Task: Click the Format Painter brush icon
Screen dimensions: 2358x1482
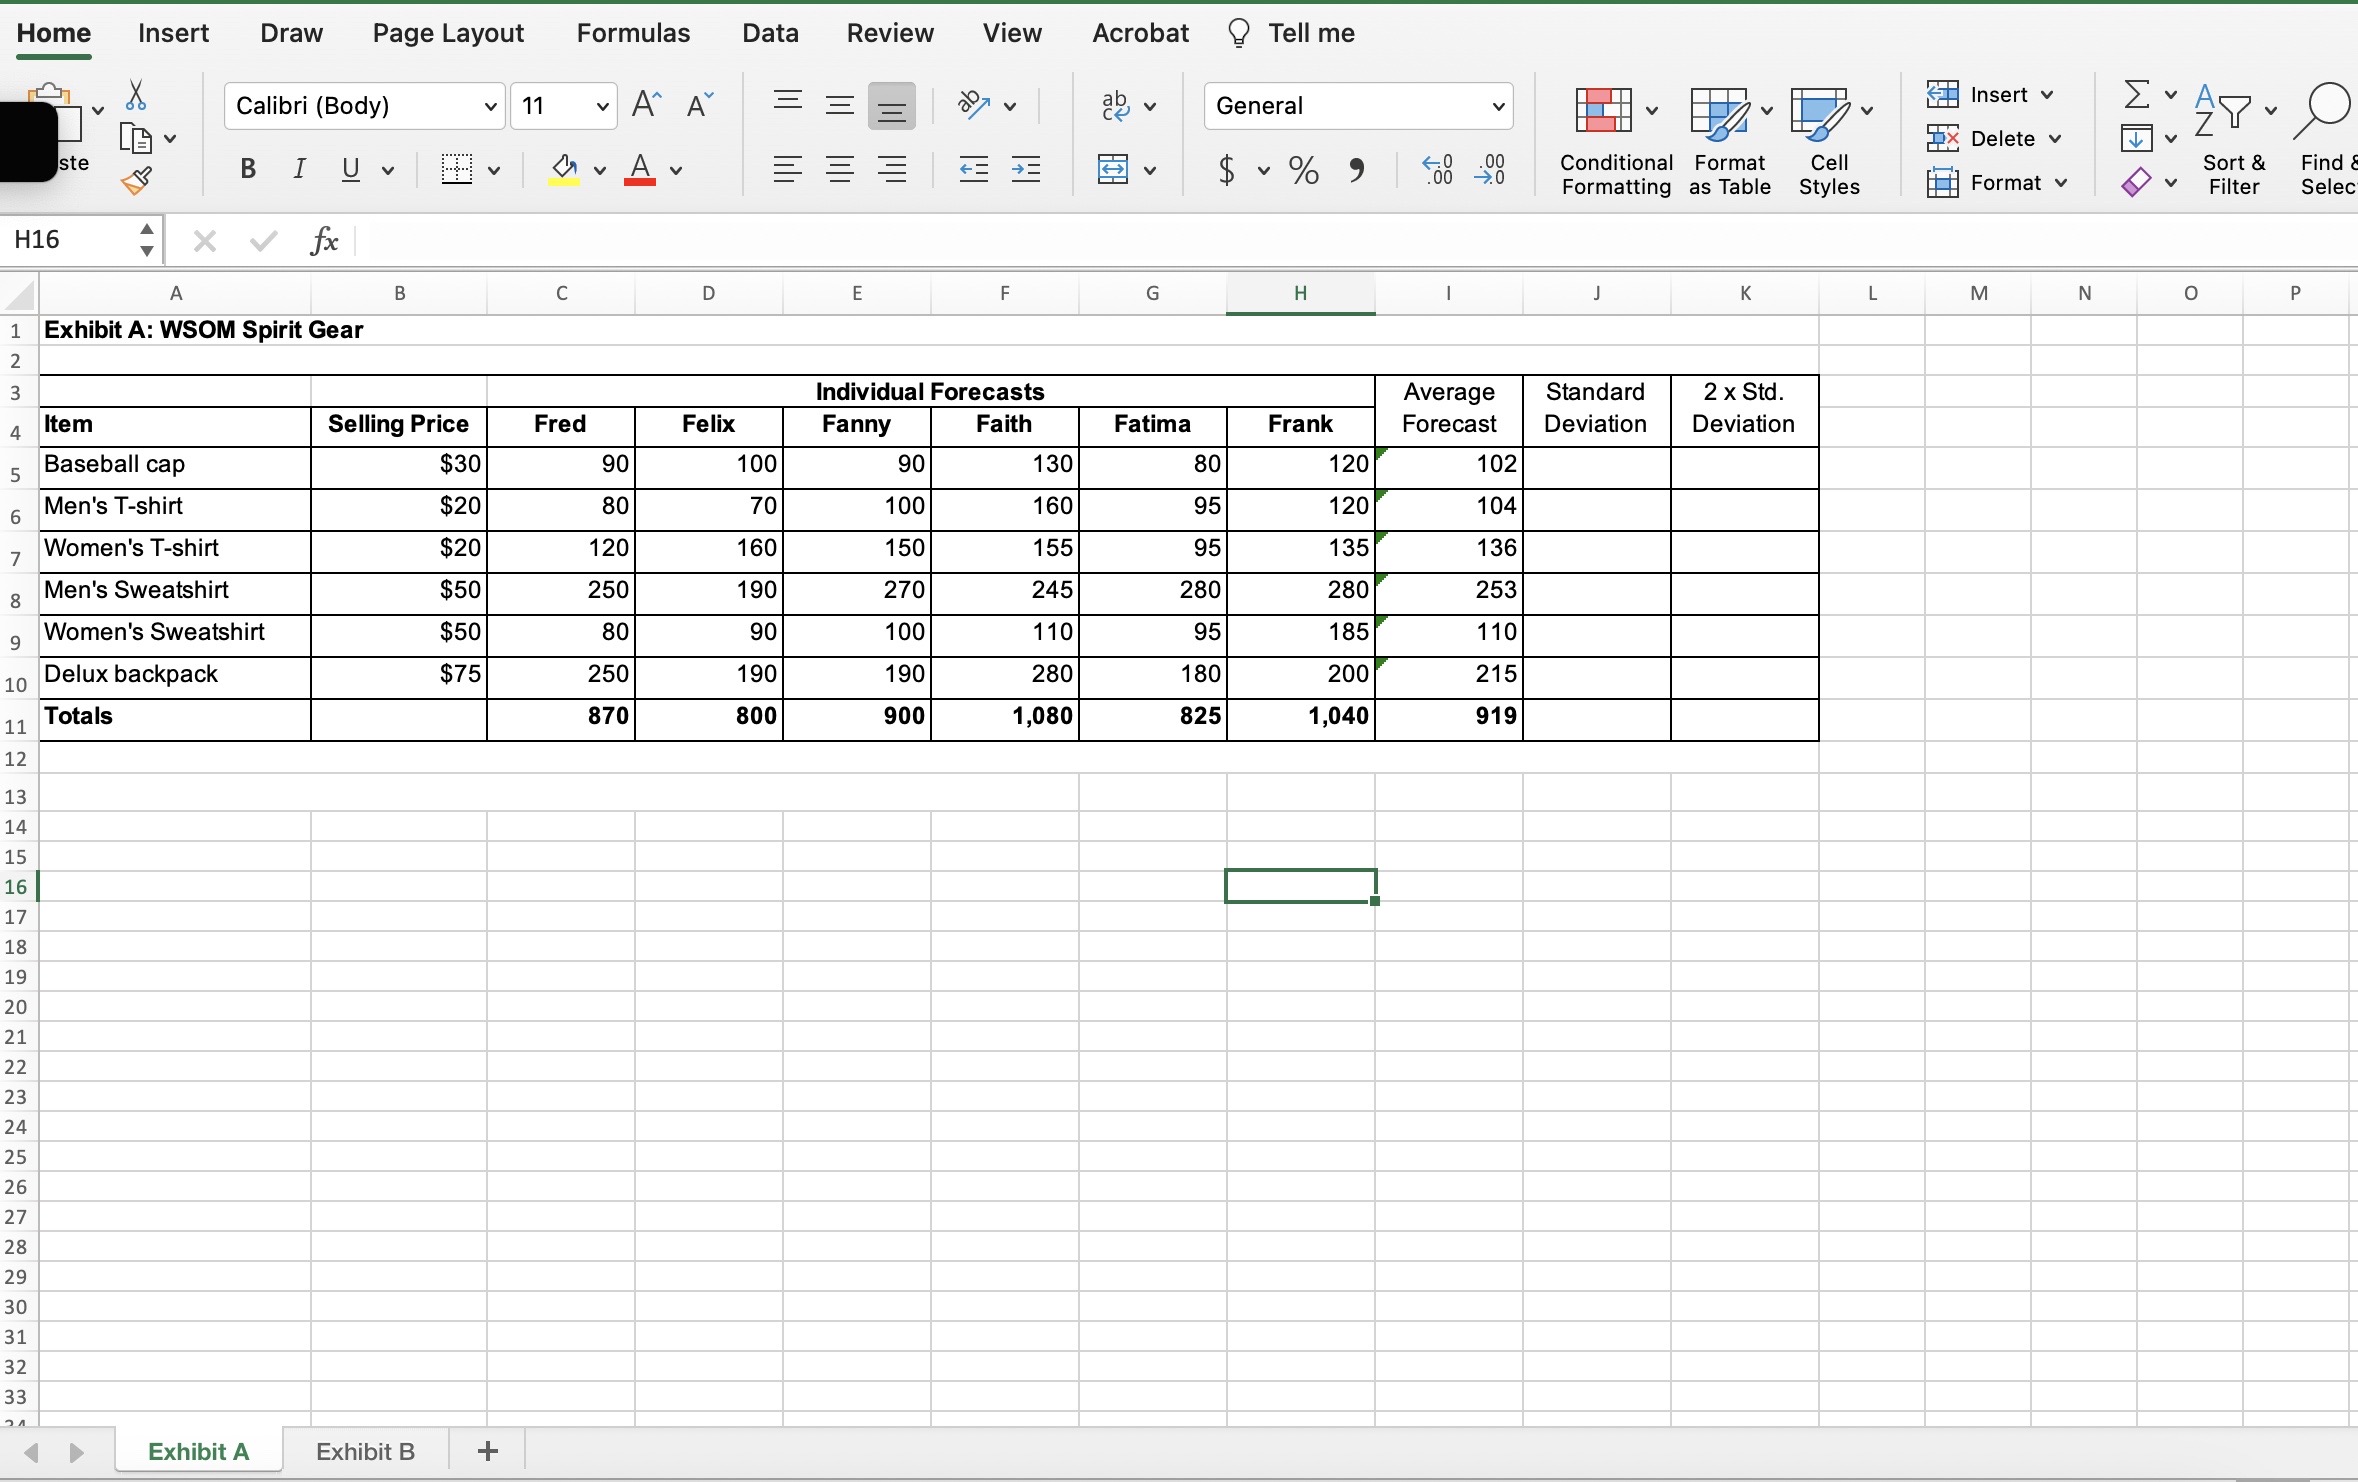Action: pyautogui.click(x=136, y=181)
